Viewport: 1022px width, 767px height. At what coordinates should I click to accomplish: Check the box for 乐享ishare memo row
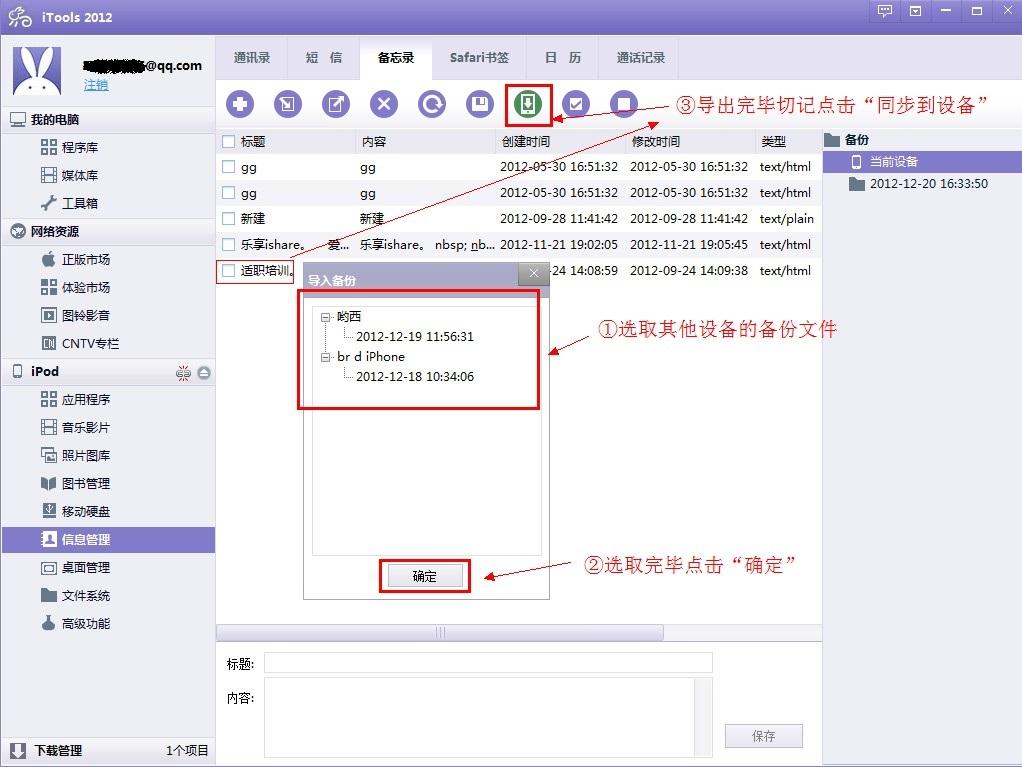coord(229,245)
